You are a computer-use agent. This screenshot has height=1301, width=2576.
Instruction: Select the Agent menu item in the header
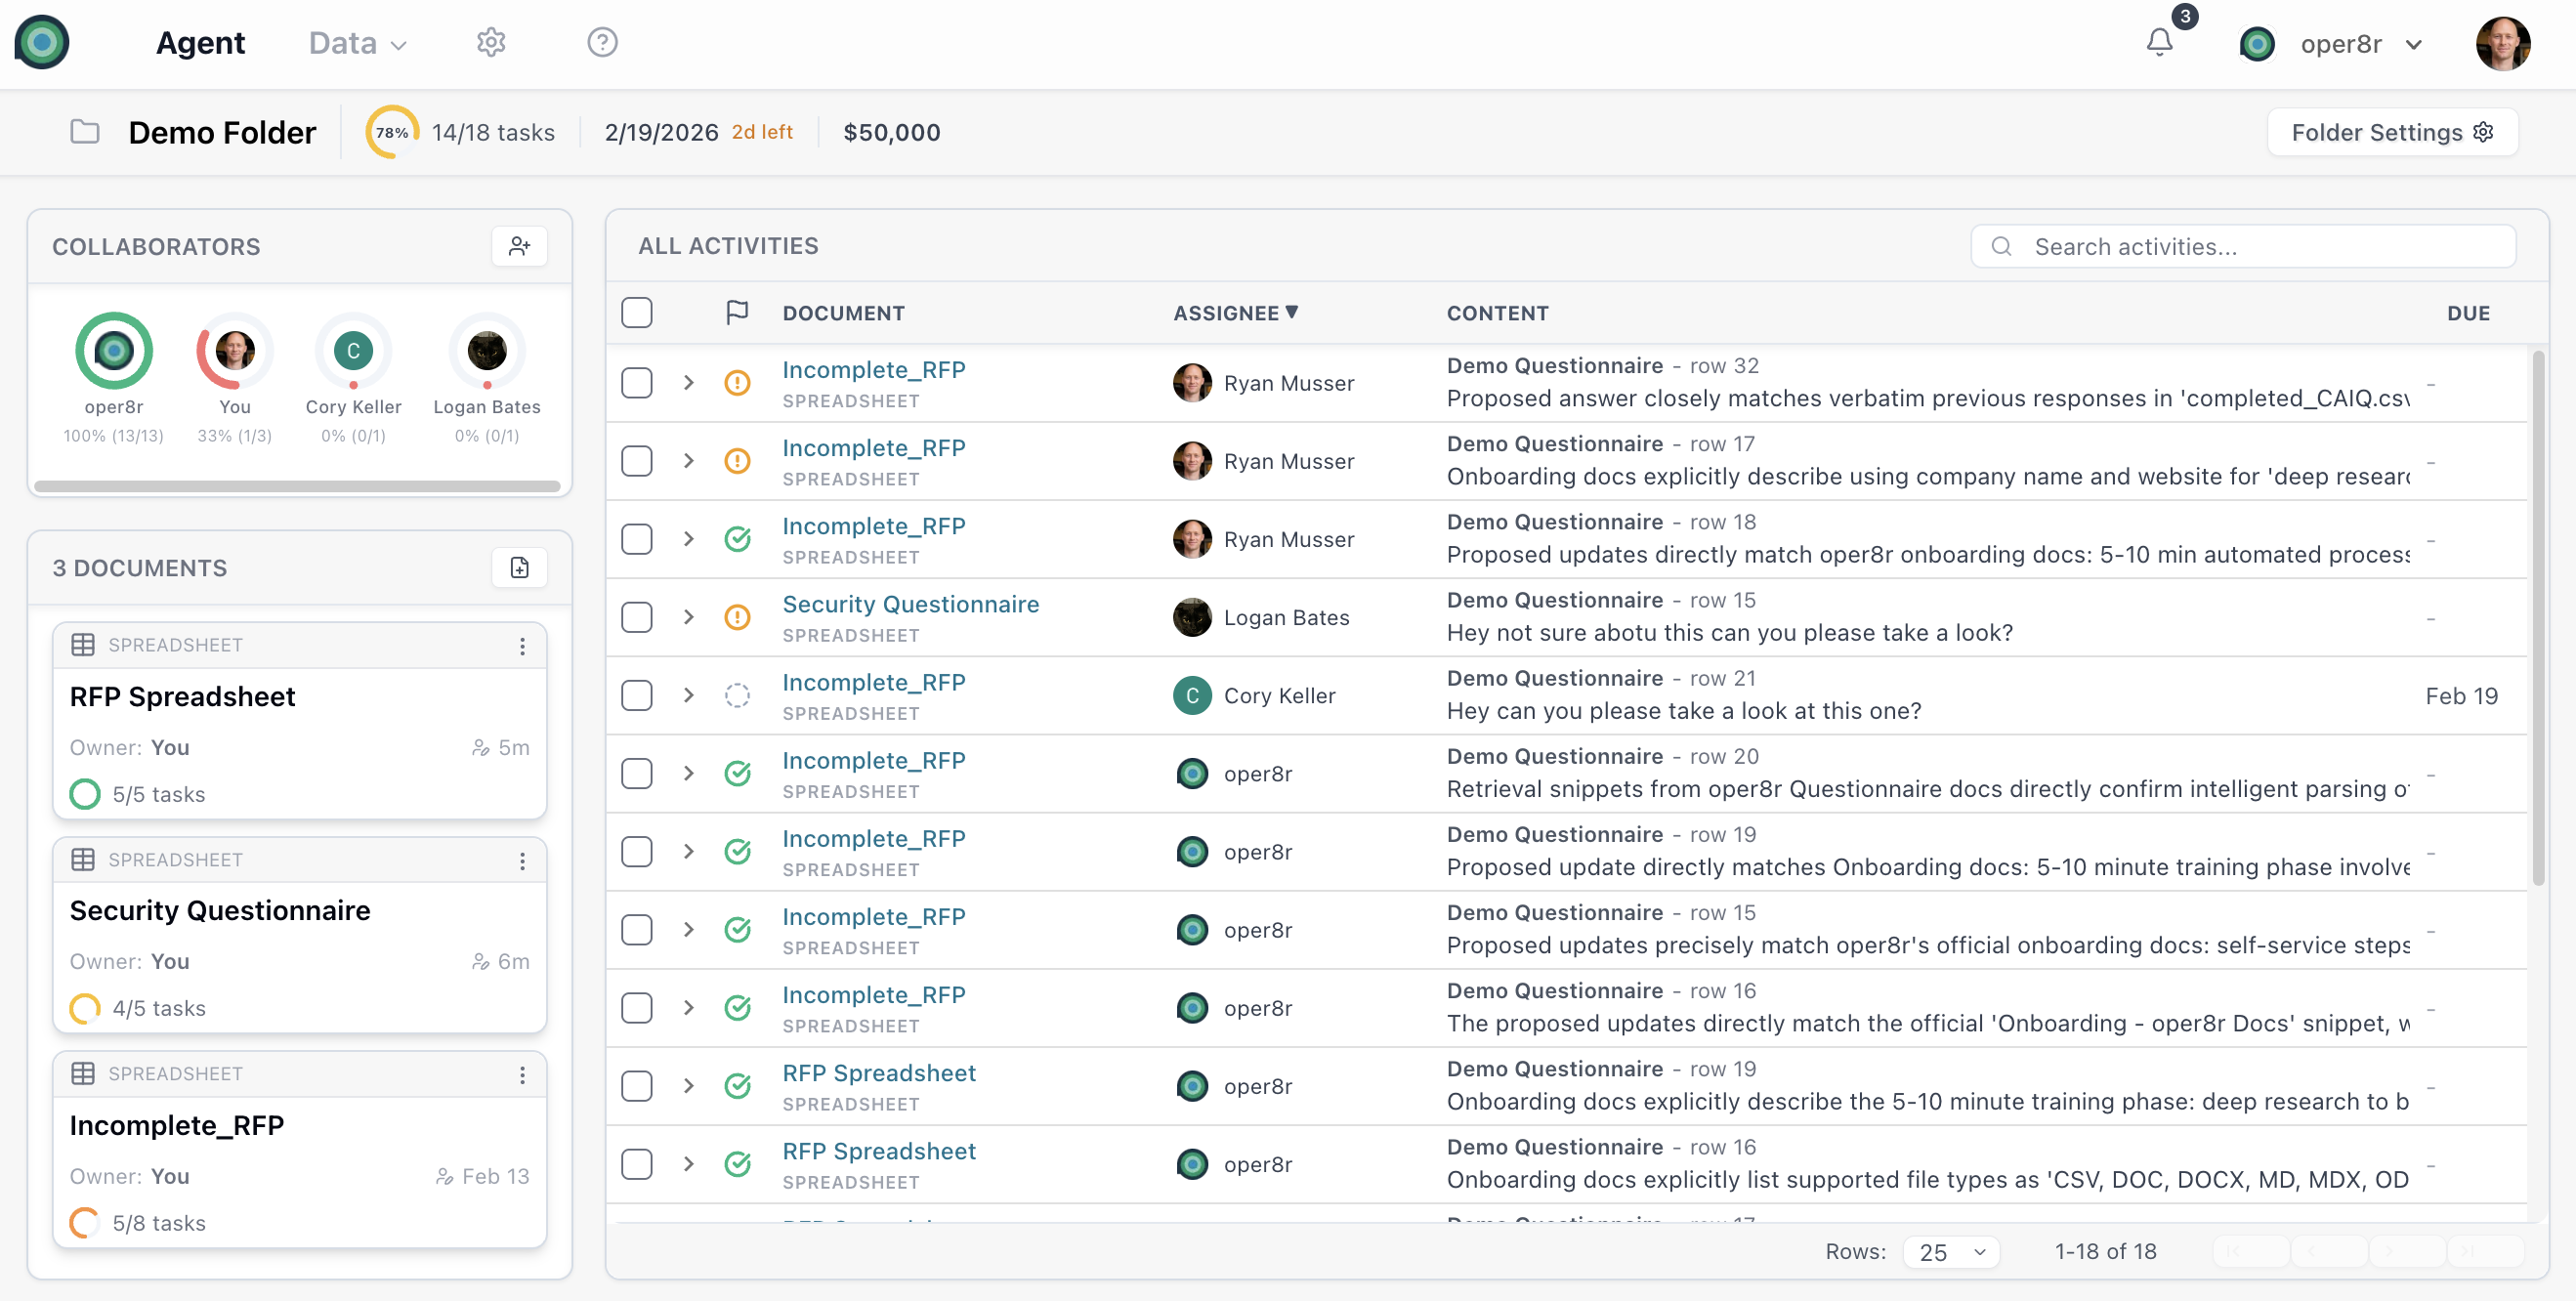coord(200,42)
